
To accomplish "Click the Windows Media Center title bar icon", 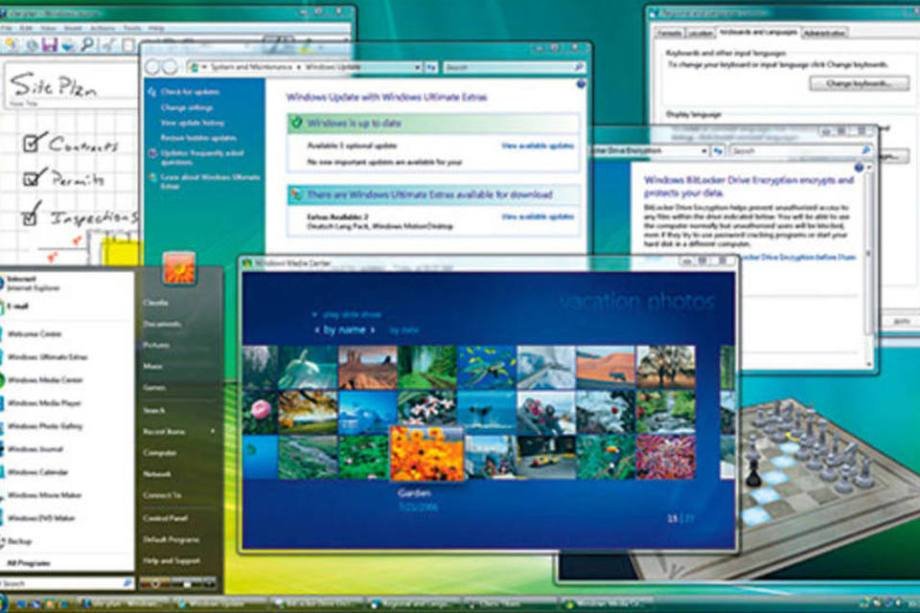I will (x=247, y=263).
